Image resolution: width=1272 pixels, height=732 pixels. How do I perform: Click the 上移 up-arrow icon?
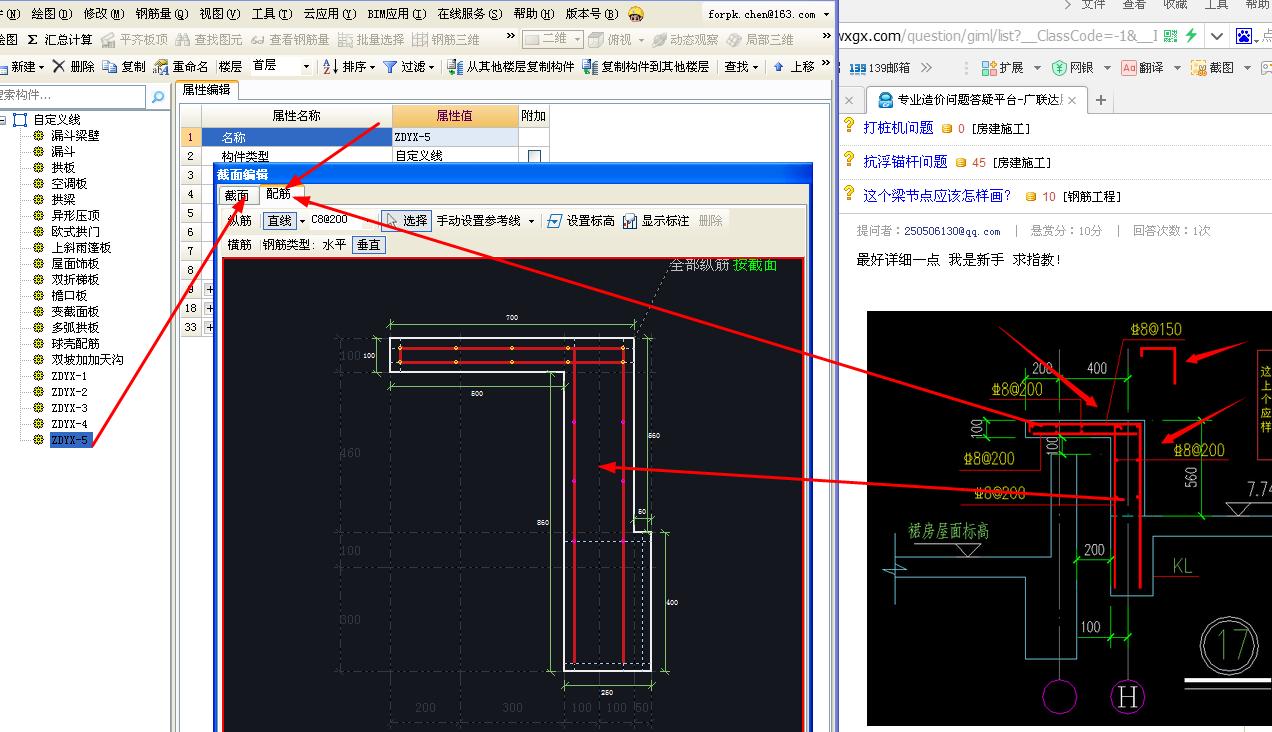(779, 67)
